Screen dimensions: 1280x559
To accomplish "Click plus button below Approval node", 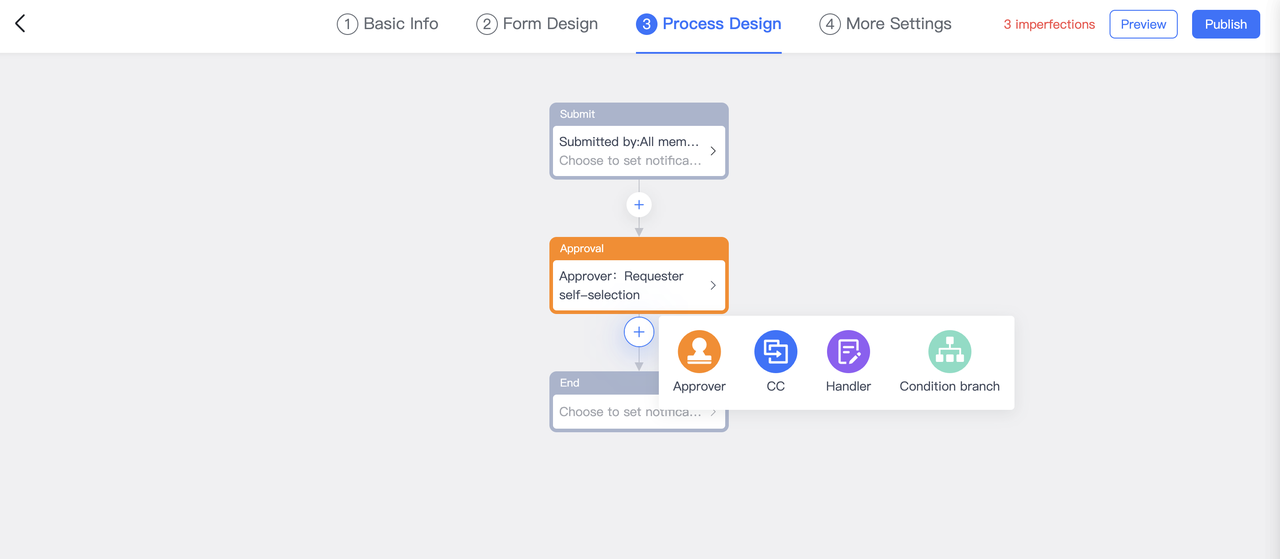I will pyautogui.click(x=639, y=332).
